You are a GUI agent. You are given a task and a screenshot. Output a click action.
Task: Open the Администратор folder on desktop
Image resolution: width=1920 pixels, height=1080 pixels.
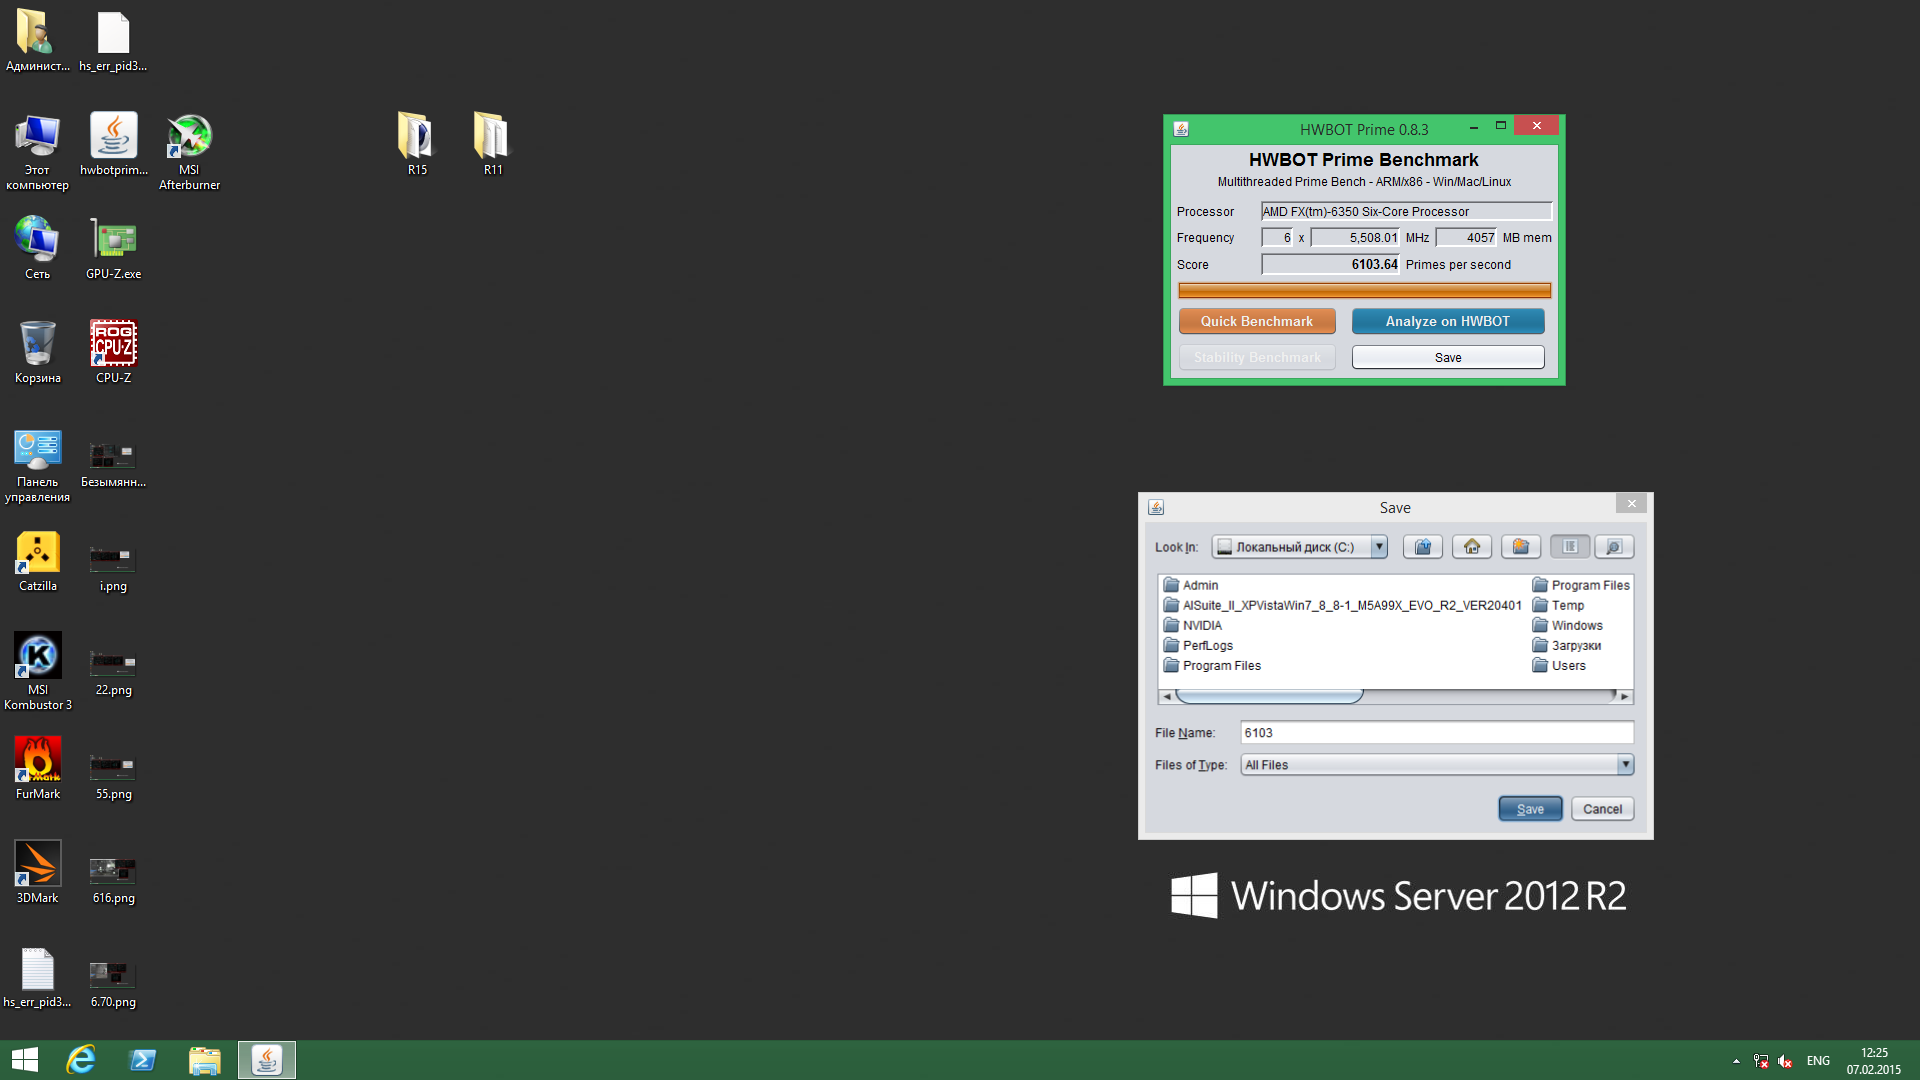pos(37,41)
